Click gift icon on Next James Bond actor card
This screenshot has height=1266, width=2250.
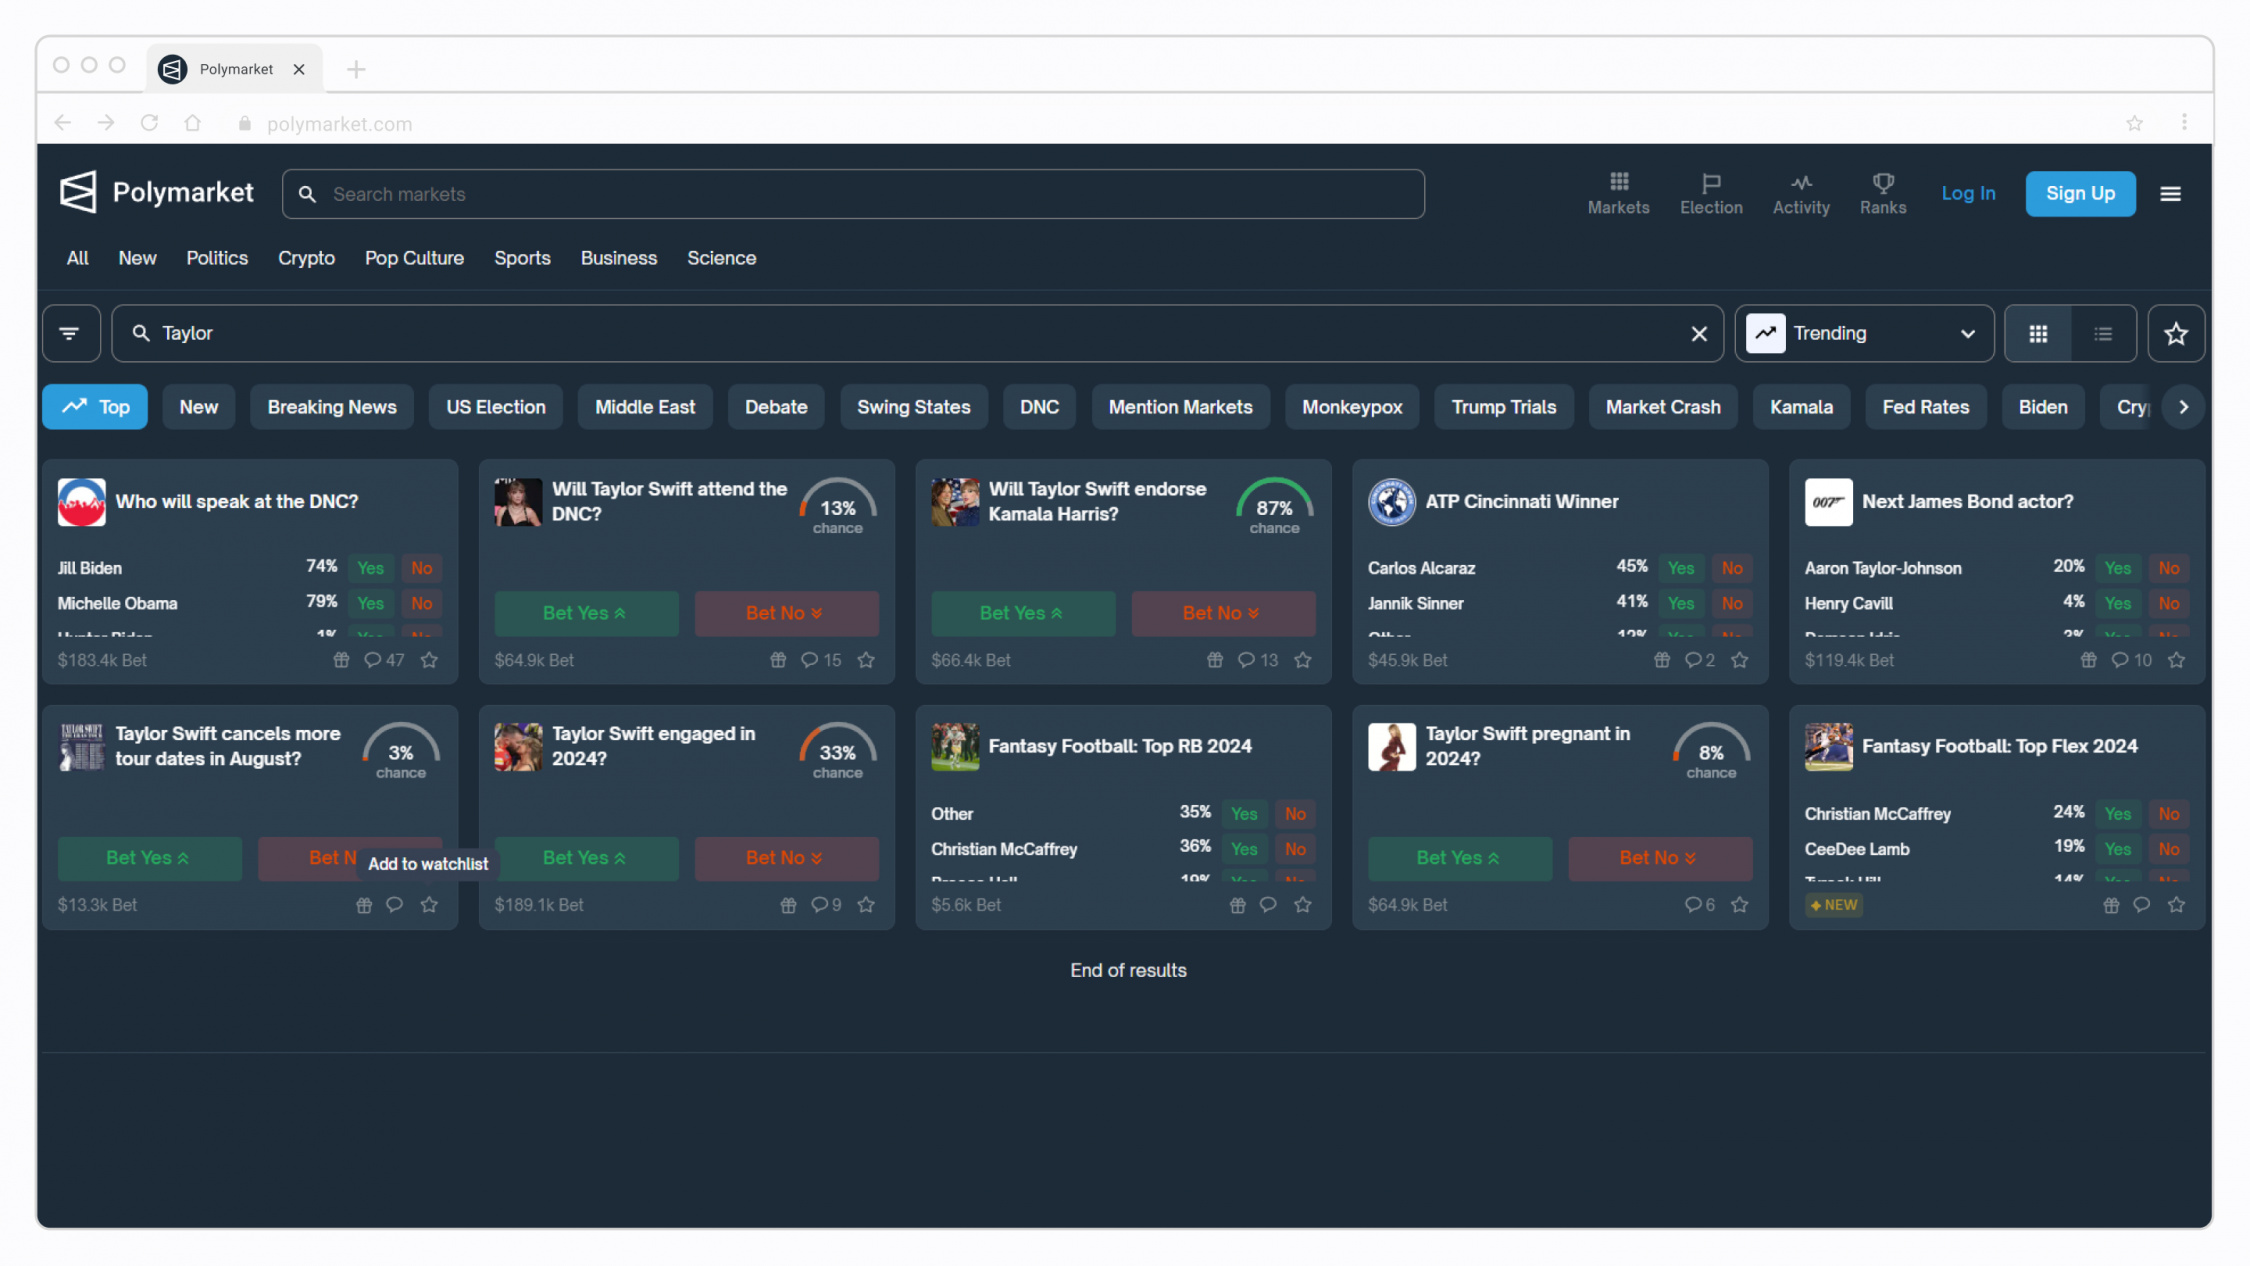pos(2088,660)
